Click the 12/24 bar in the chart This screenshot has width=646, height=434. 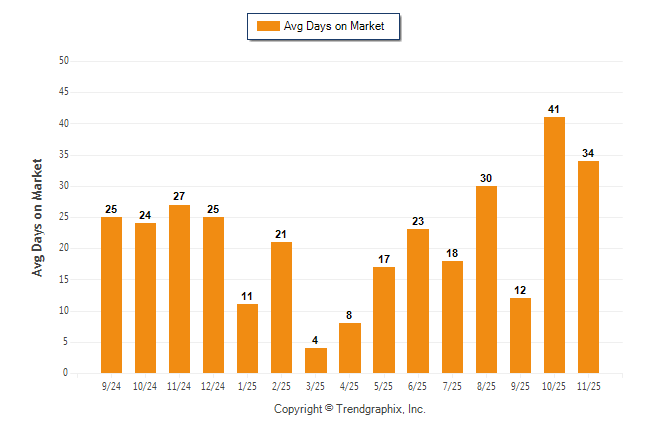(213, 295)
